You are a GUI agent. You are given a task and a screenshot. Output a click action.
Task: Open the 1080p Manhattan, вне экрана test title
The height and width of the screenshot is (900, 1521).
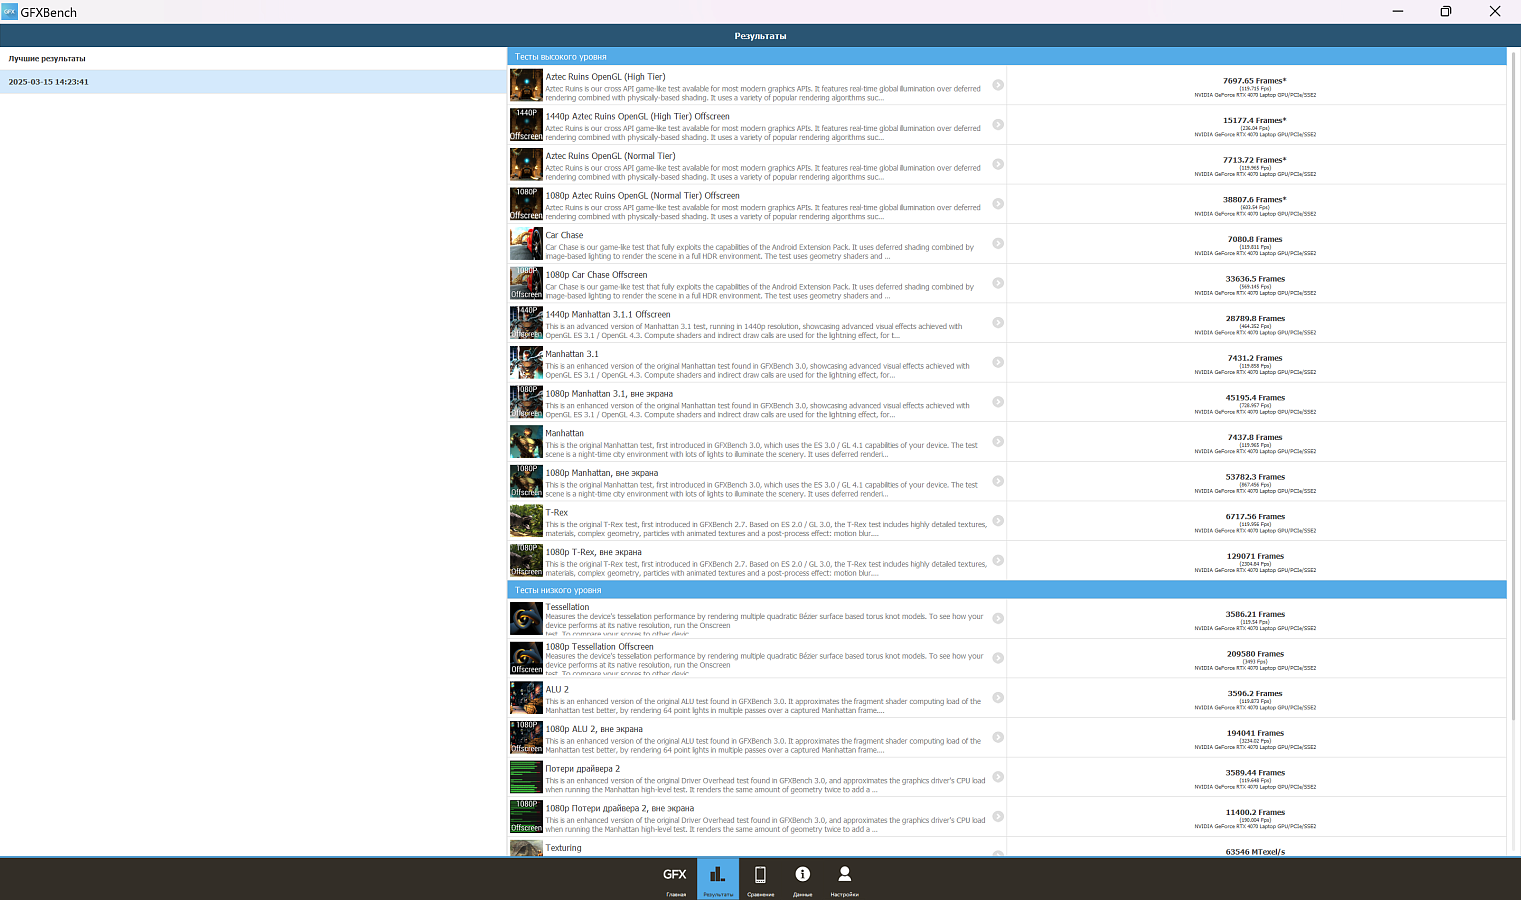coord(601,473)
